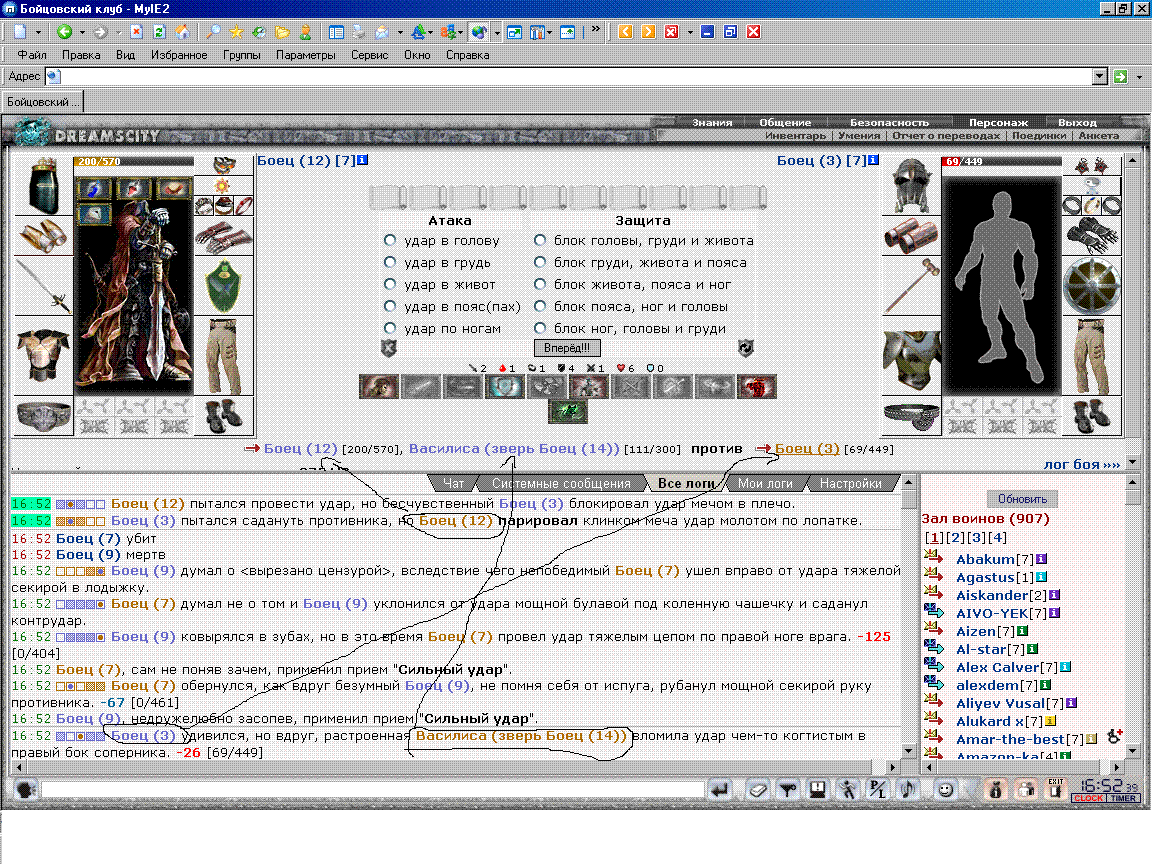This screenshot has height=864, width=1152.
Task: Click the Обновить button
Action: pyautogui.click(x=1022, y=499)
